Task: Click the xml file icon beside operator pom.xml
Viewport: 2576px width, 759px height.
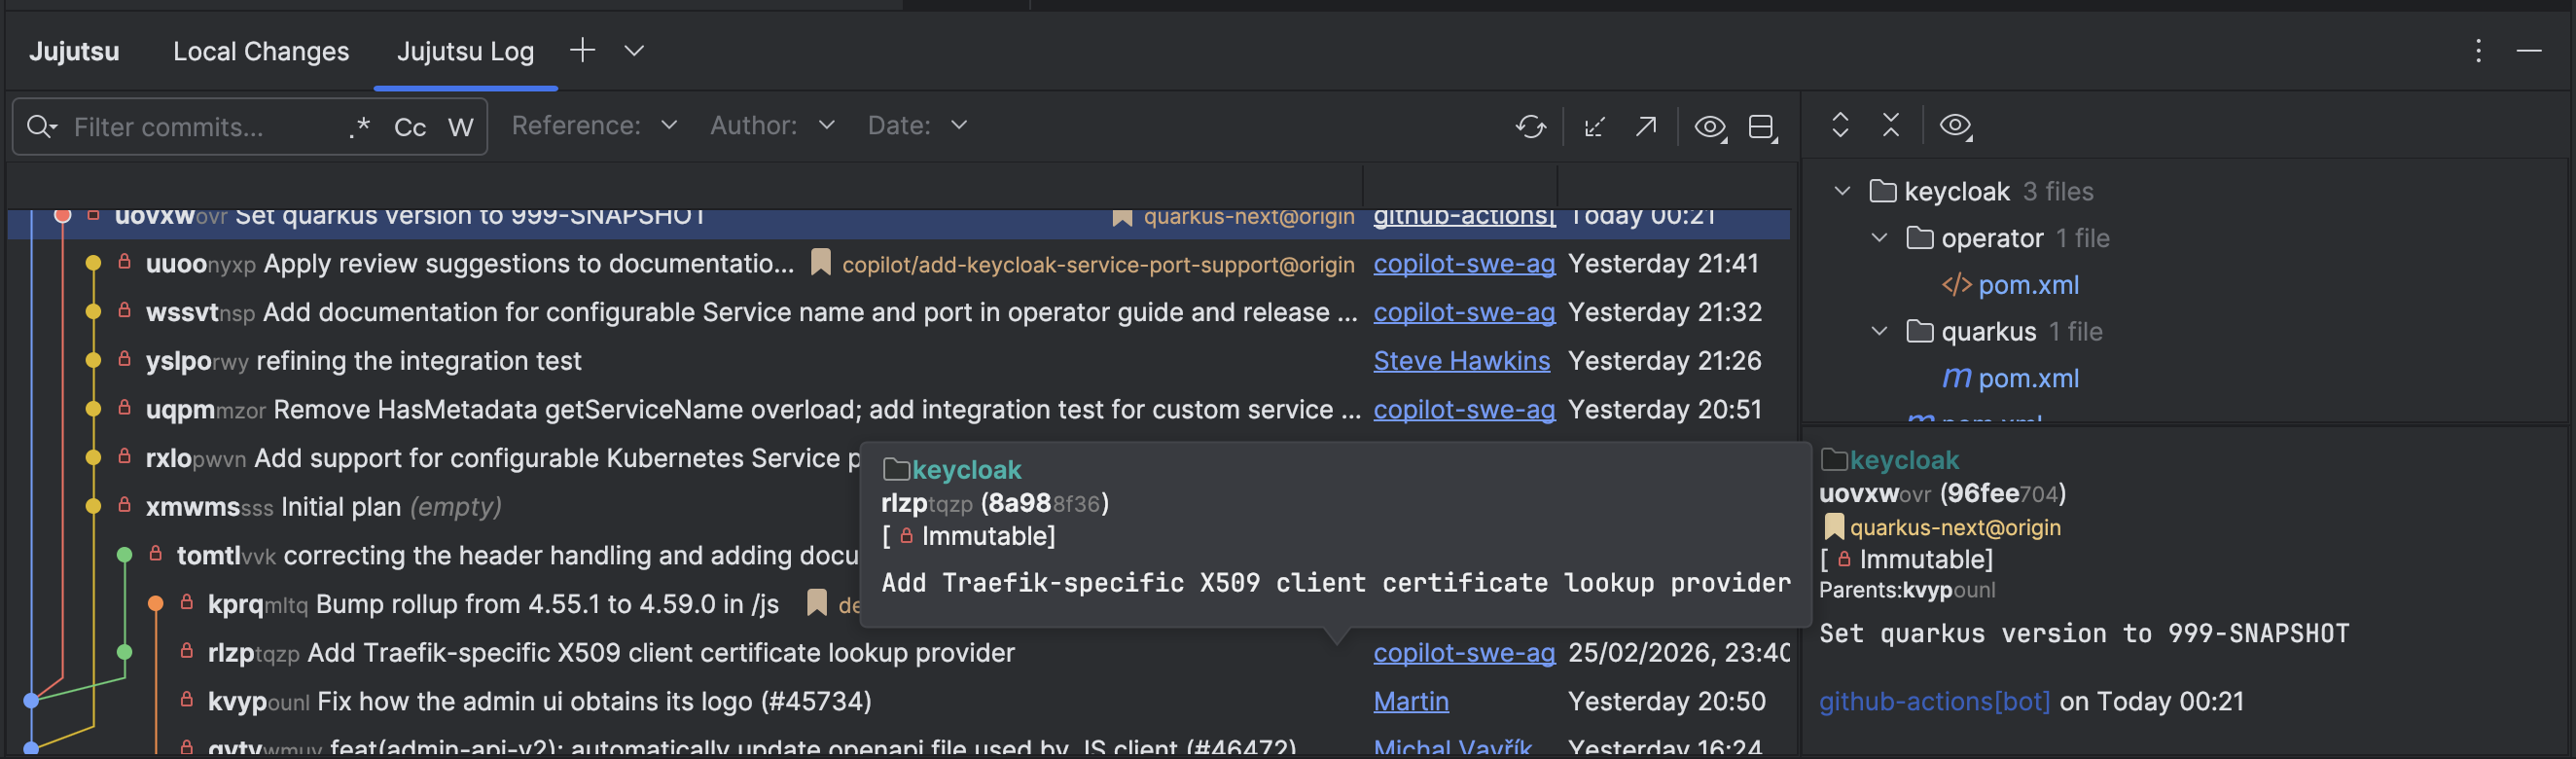Action: (1956, 285)
